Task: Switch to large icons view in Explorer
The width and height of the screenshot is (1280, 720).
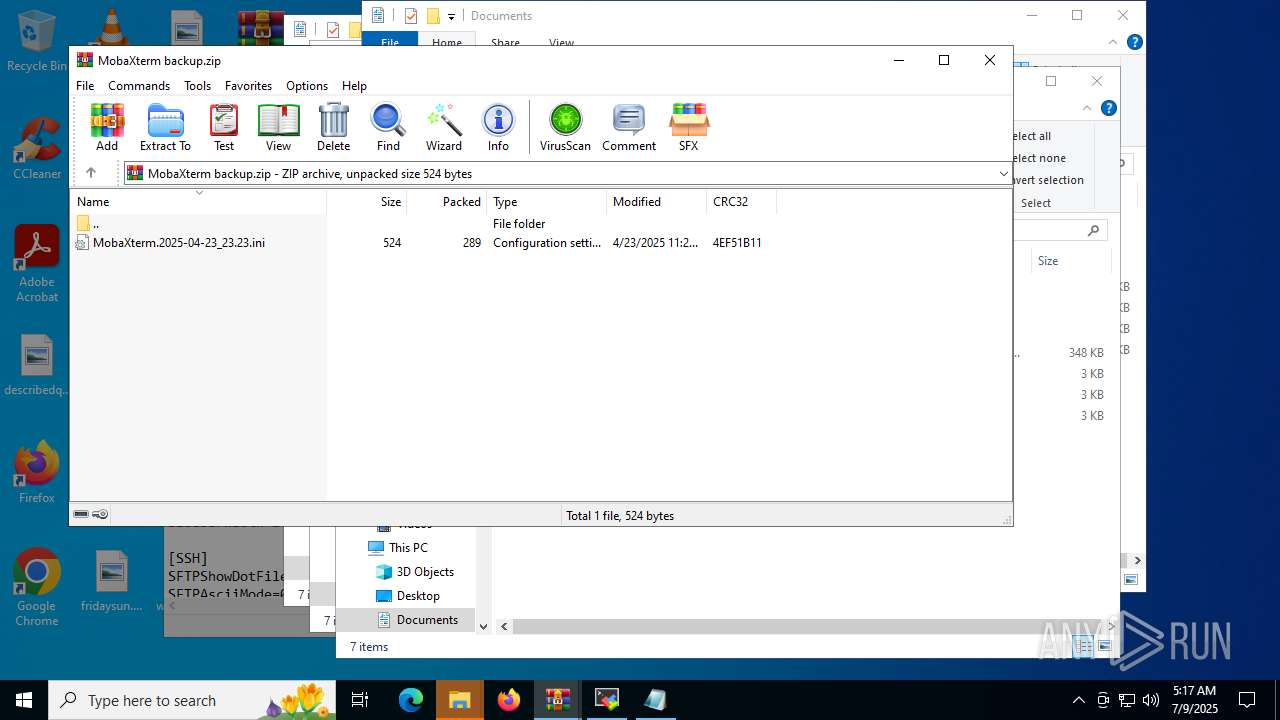Action: [1105, 647]
